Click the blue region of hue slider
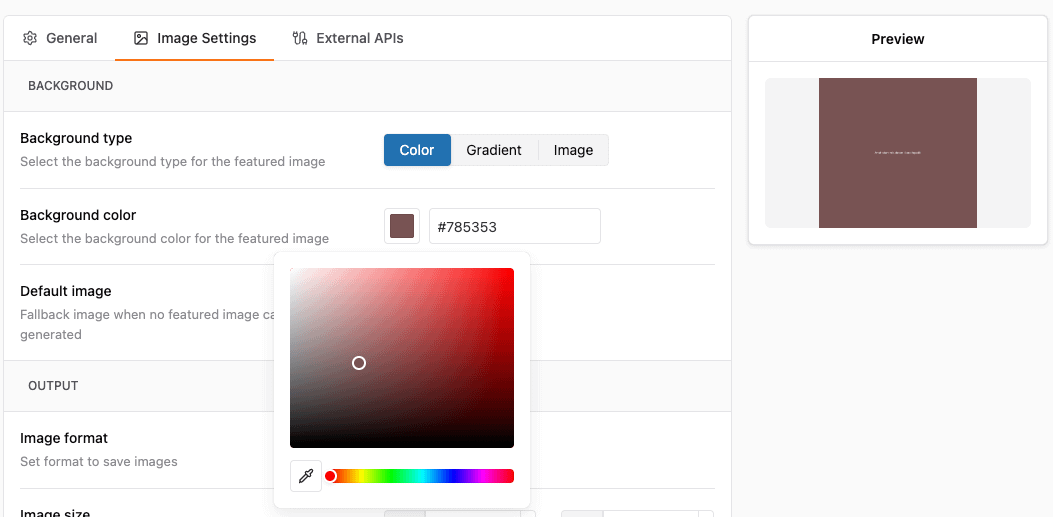This screenshot has width=1053, height=517. 452,476
